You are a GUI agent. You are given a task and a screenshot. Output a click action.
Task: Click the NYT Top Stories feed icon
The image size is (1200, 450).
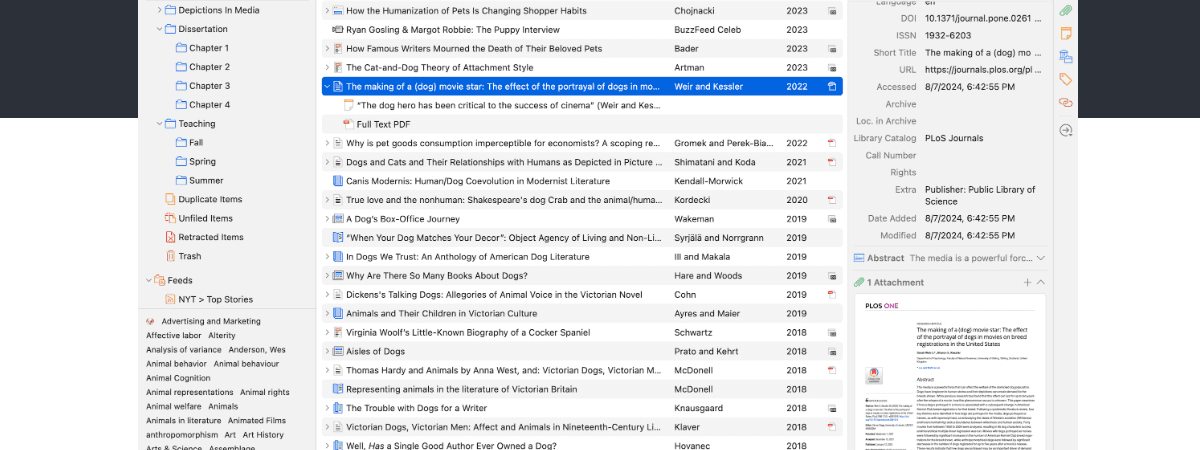[x=169, y=299]
